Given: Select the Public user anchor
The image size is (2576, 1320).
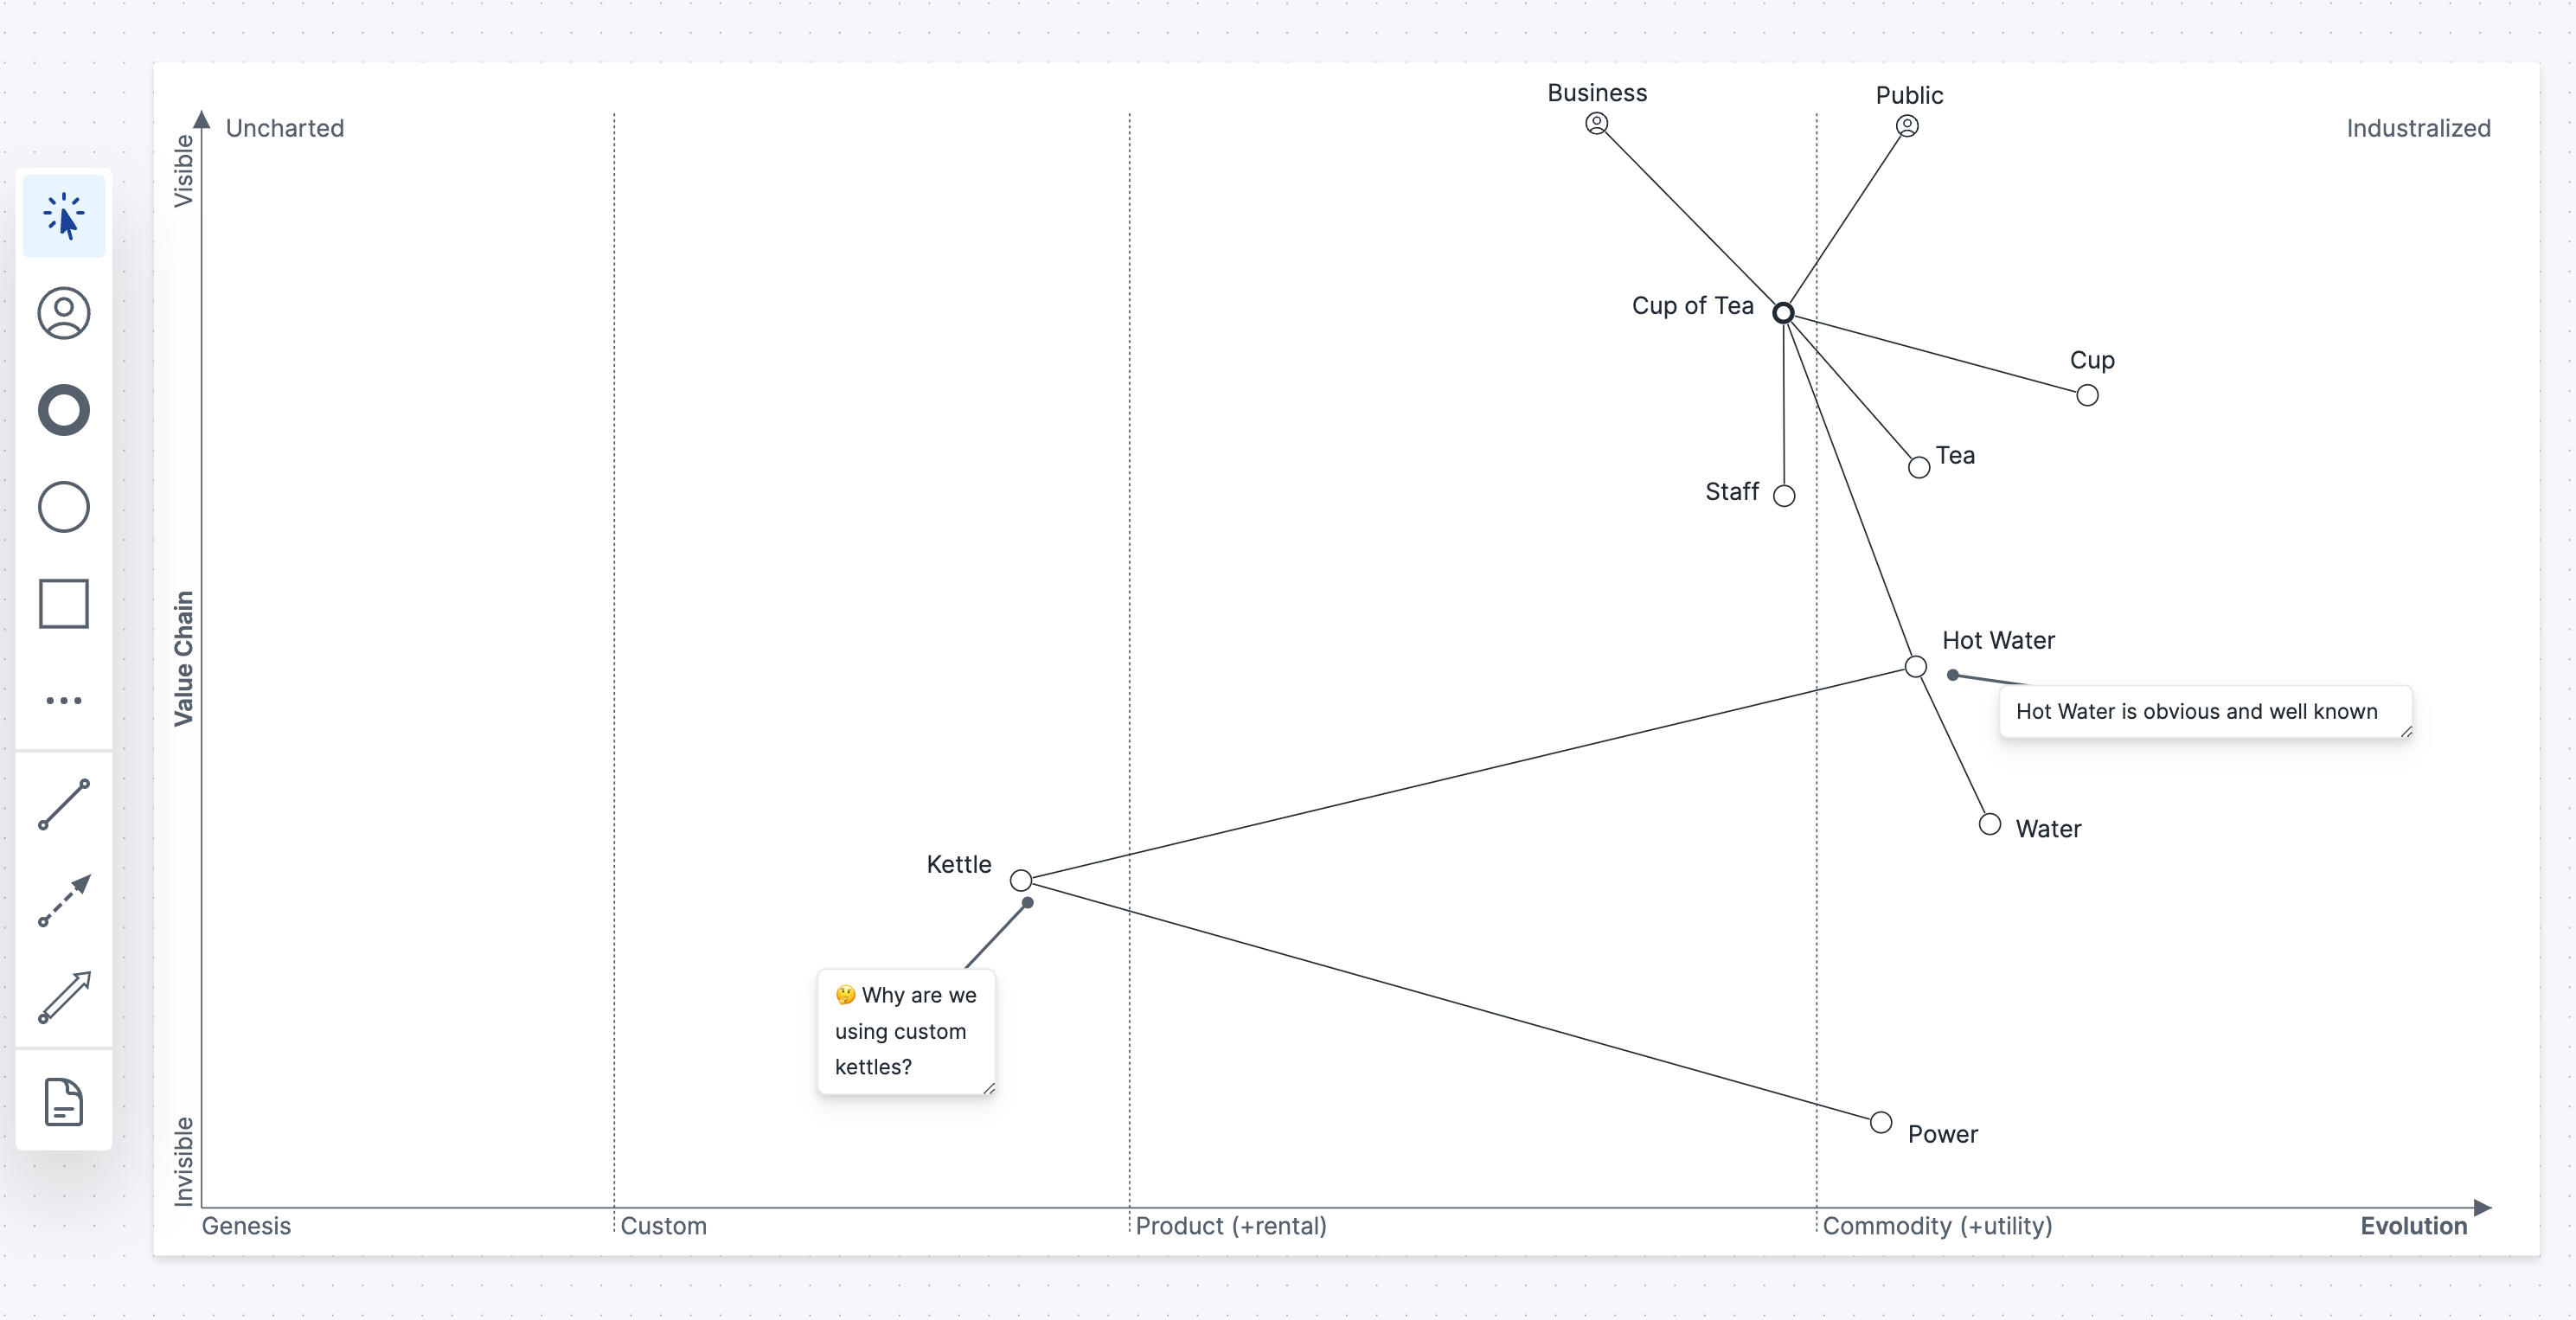Looking at the screenshot, I should pyautogui.click(x=1907, y=126).
